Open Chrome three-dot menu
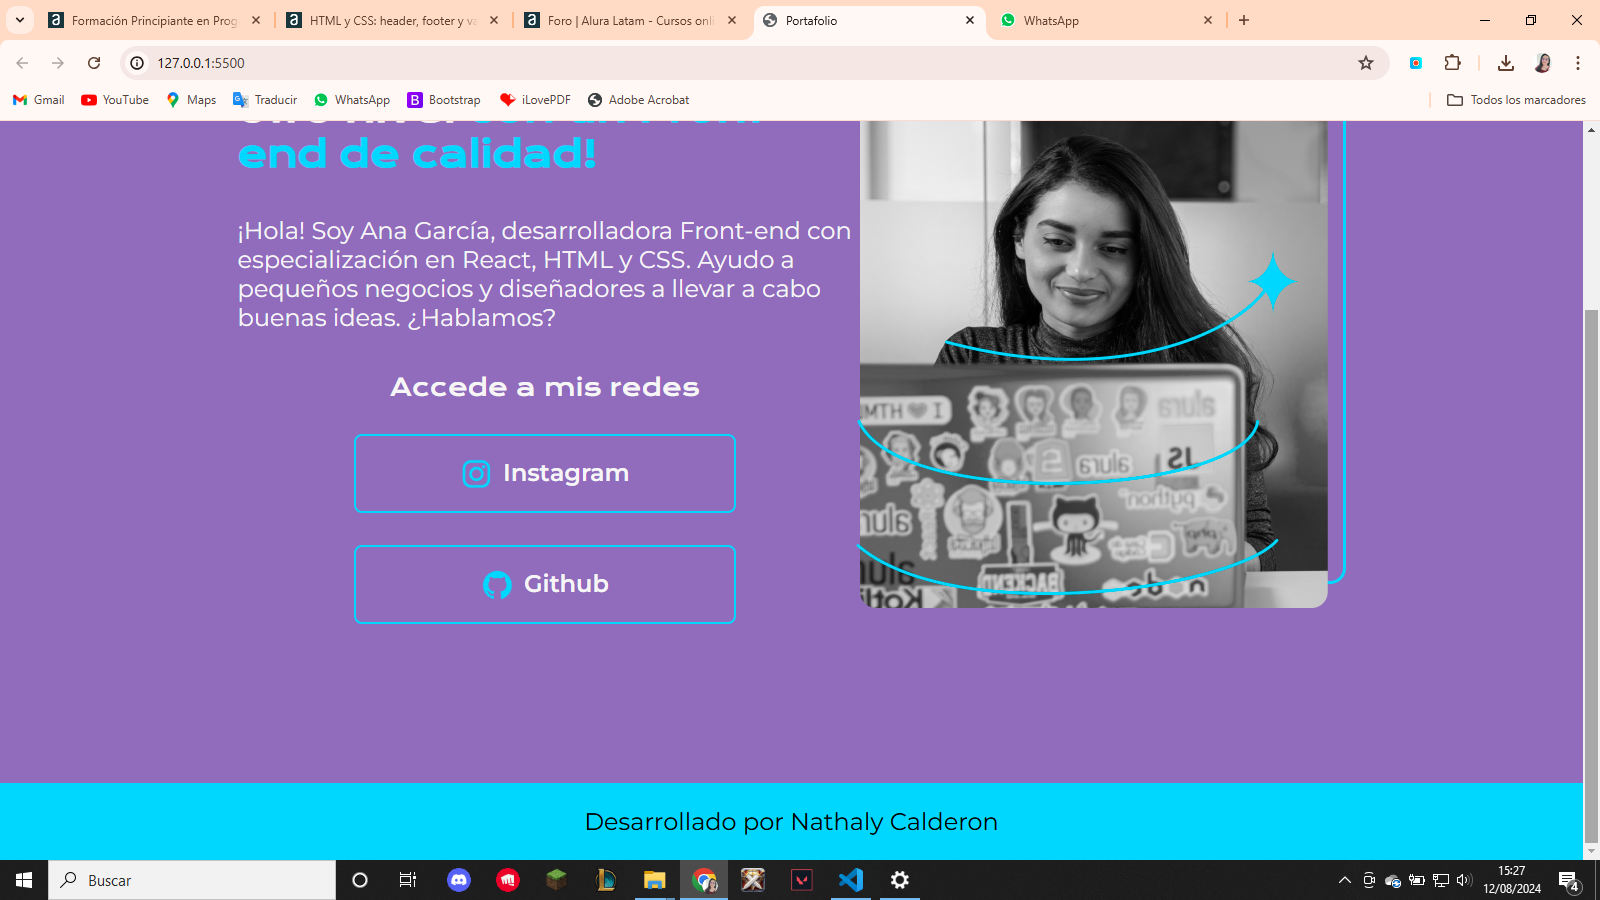The height and width of the screenshot is (900, 1600). click(1578, 63)
